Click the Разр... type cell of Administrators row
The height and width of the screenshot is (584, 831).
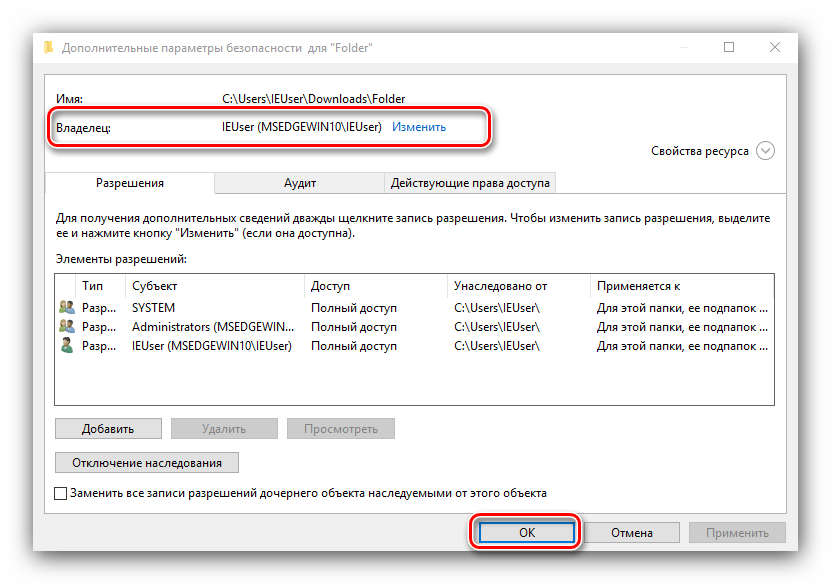pos(99,327)
